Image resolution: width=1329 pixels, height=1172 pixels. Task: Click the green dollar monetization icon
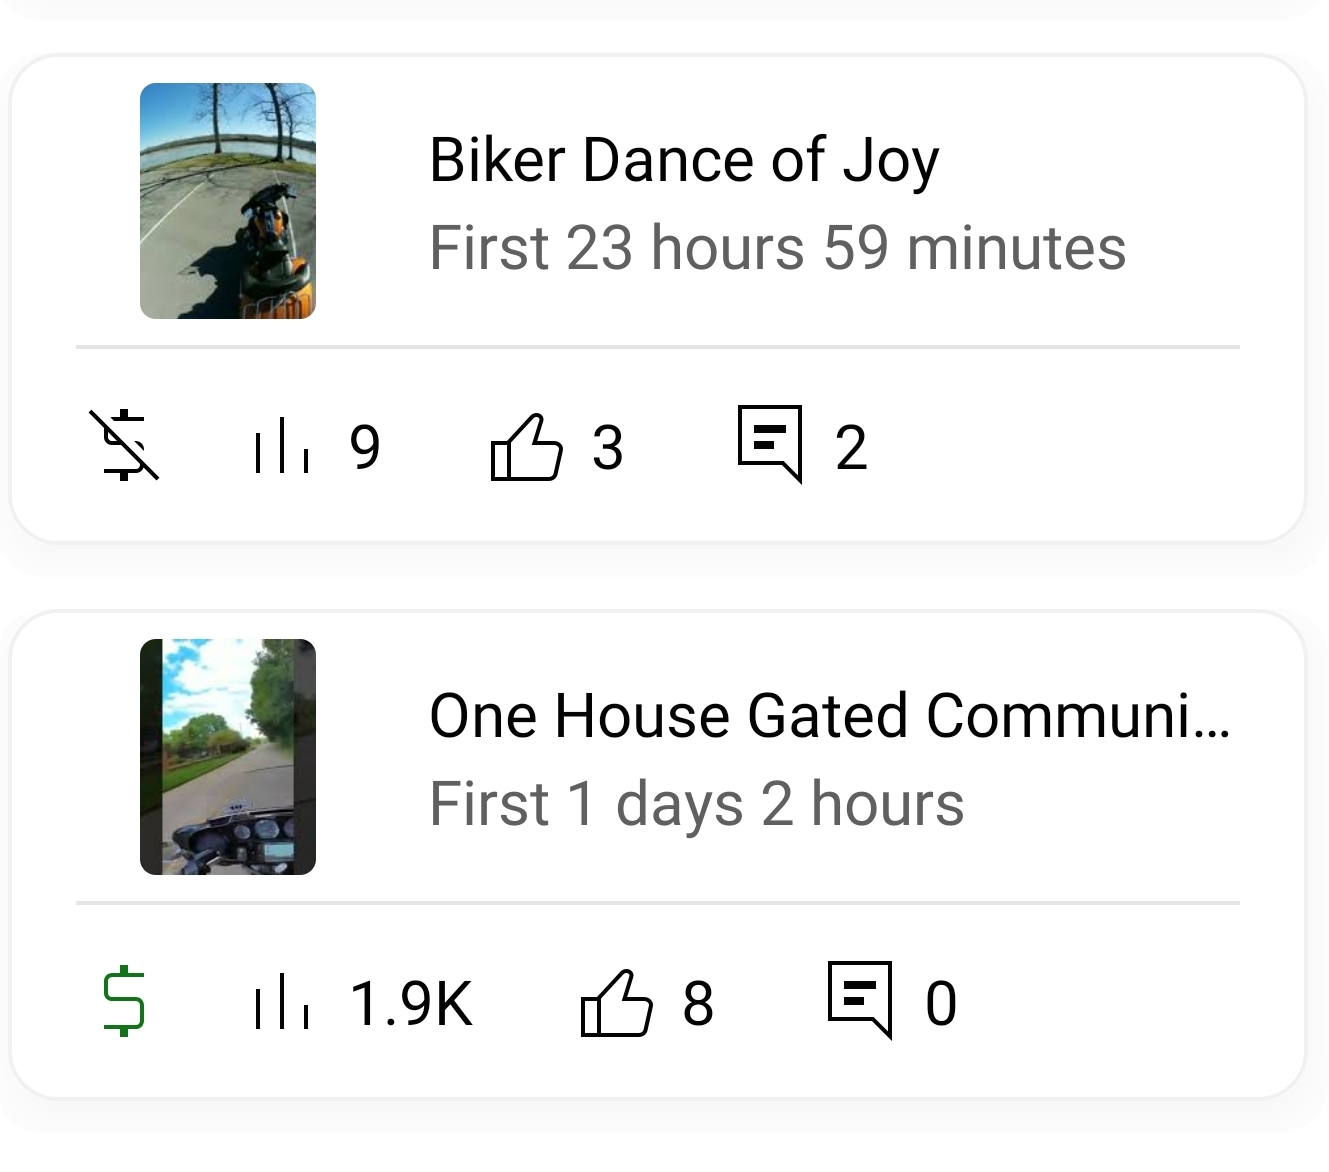124,1001
